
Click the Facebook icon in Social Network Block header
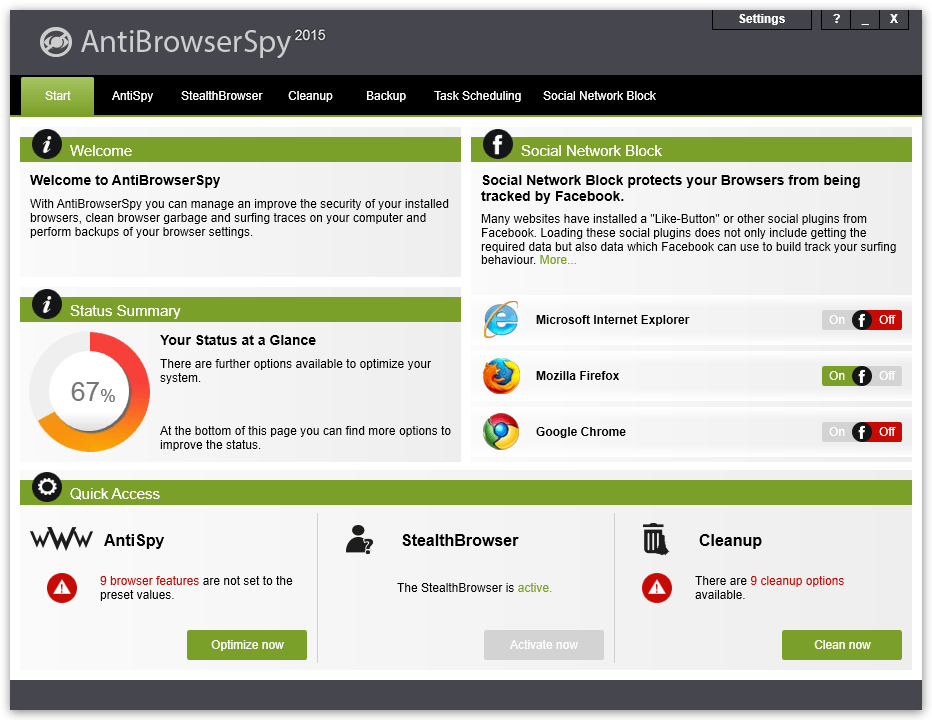pyautogui.click(x=498, y=144)
